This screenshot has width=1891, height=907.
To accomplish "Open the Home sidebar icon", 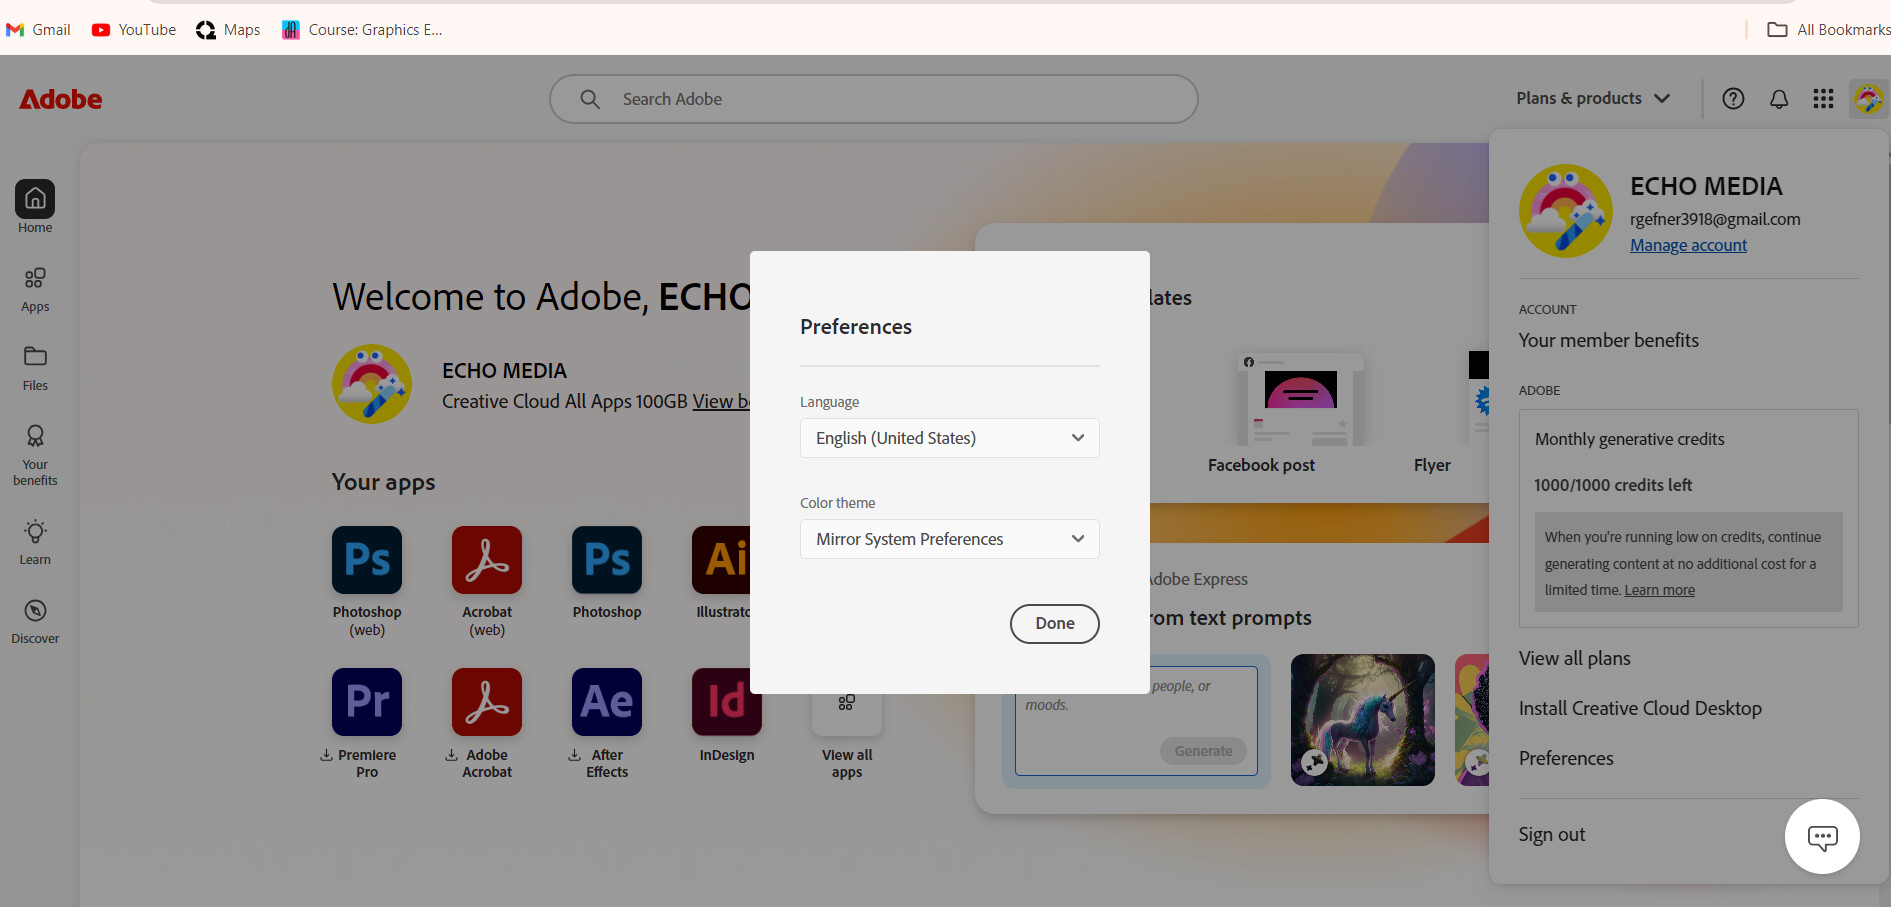I will [x=35, y=199].
